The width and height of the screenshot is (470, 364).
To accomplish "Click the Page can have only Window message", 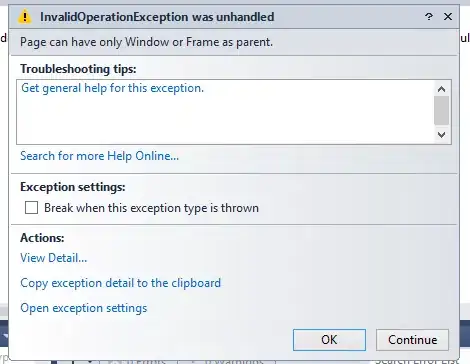I will [146, 42].
